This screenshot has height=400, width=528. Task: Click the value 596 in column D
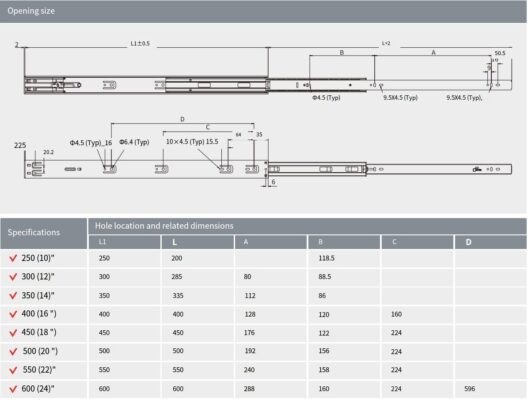pos(469,389)
